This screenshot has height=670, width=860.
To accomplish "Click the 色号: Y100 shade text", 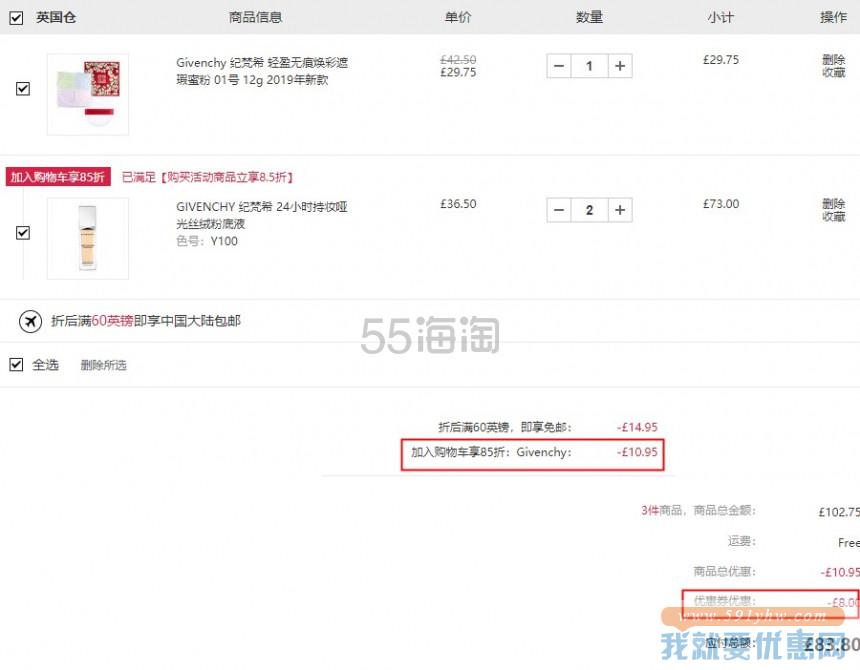I will (x=207, y=241).
